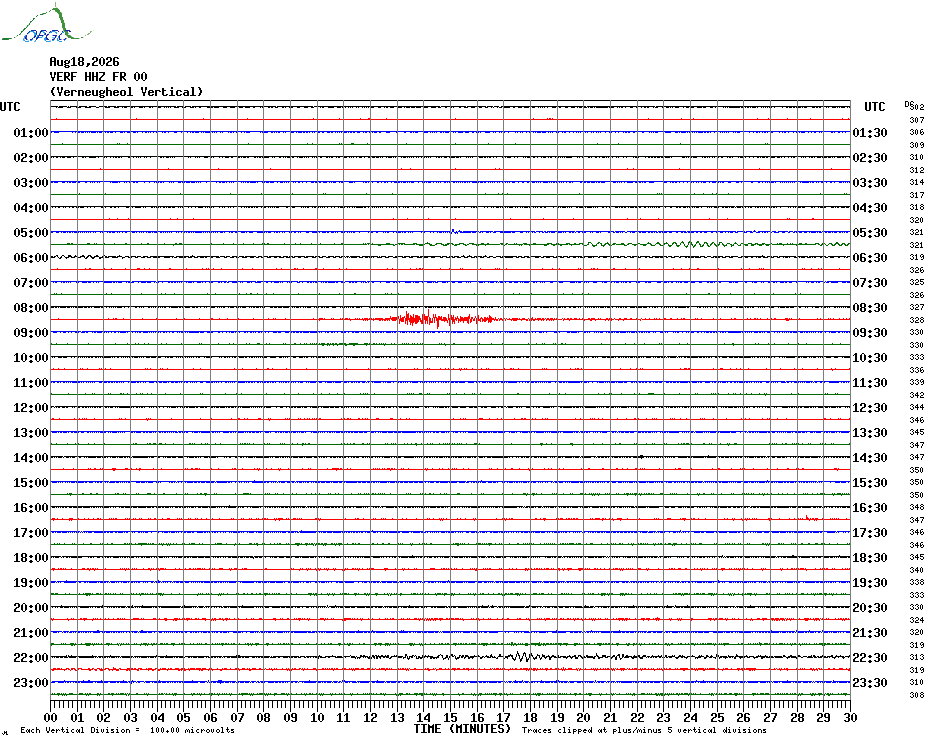Click the black wiggle at start of the 06:00 trace
Viewport: 930px width, 744px height.
(x=77, y=257)
